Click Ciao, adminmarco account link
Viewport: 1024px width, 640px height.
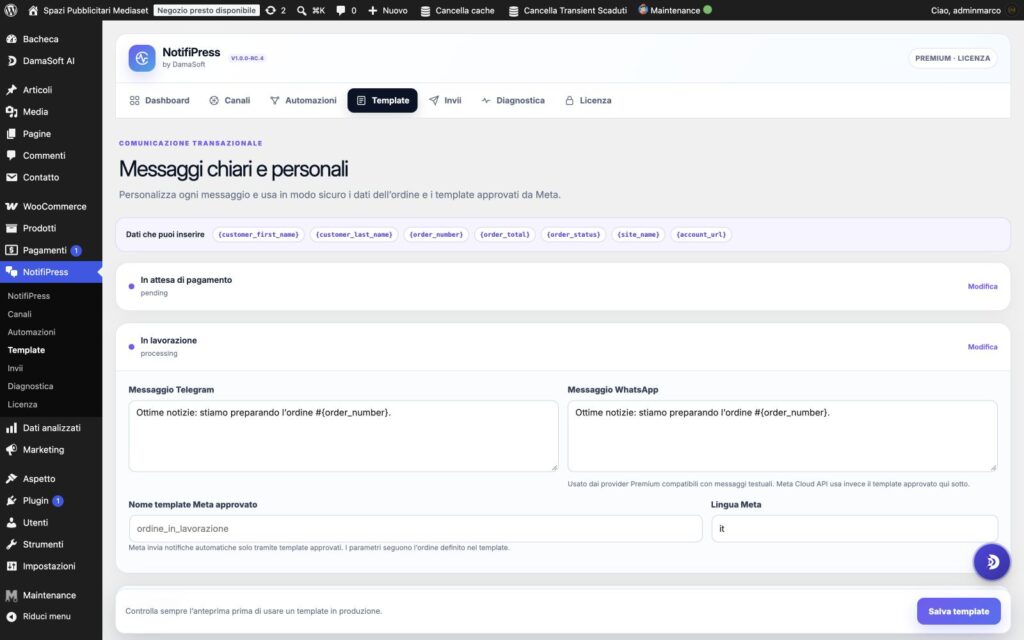click(965, 10)
